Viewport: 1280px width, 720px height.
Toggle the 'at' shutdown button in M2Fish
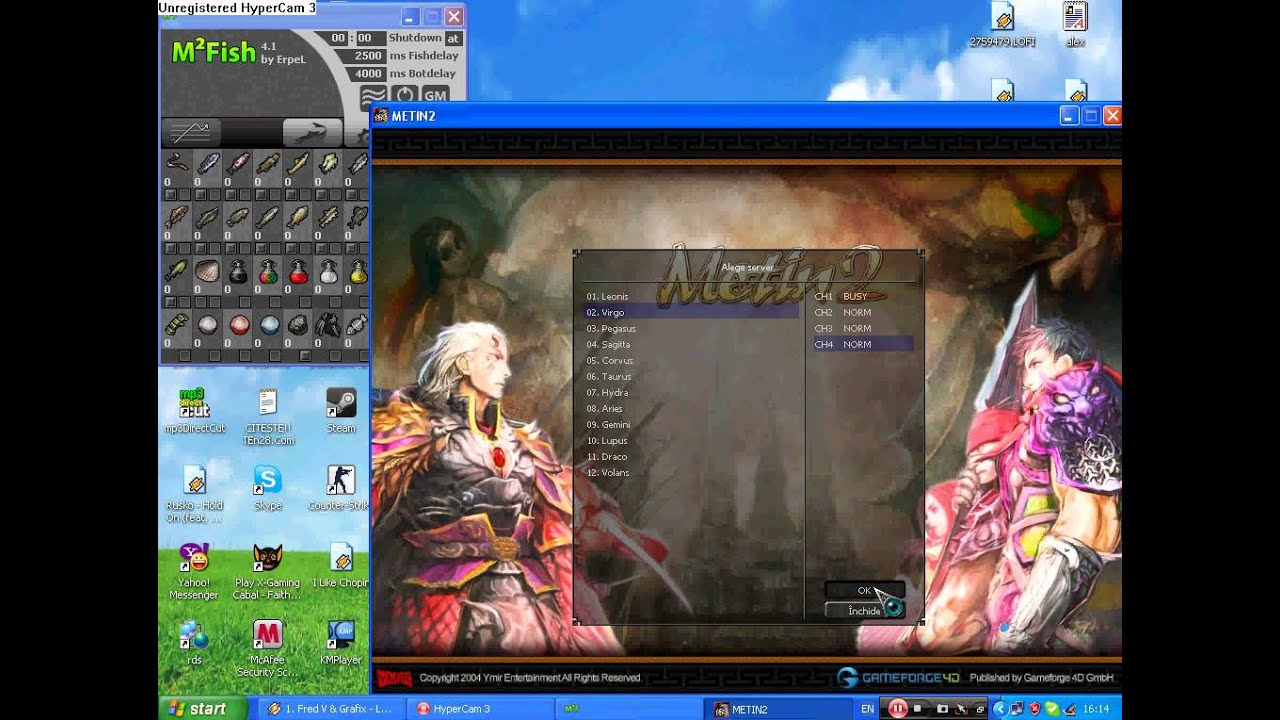click(453, 38)
